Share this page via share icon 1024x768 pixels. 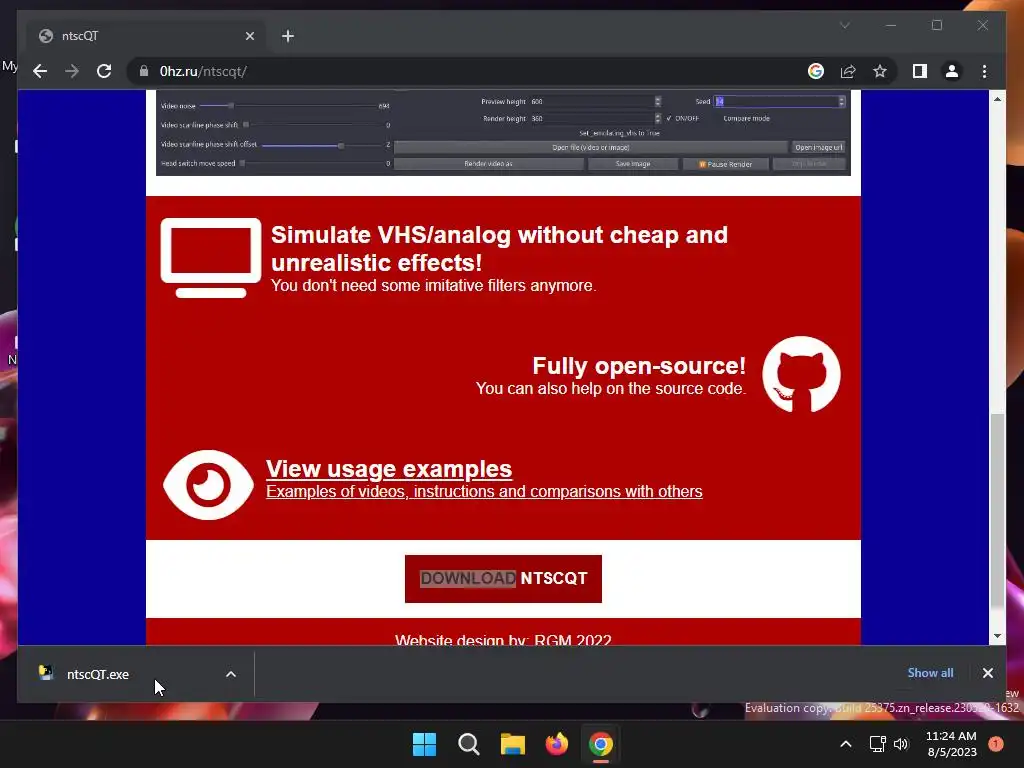pyautogui.click(x=848, y=71)
